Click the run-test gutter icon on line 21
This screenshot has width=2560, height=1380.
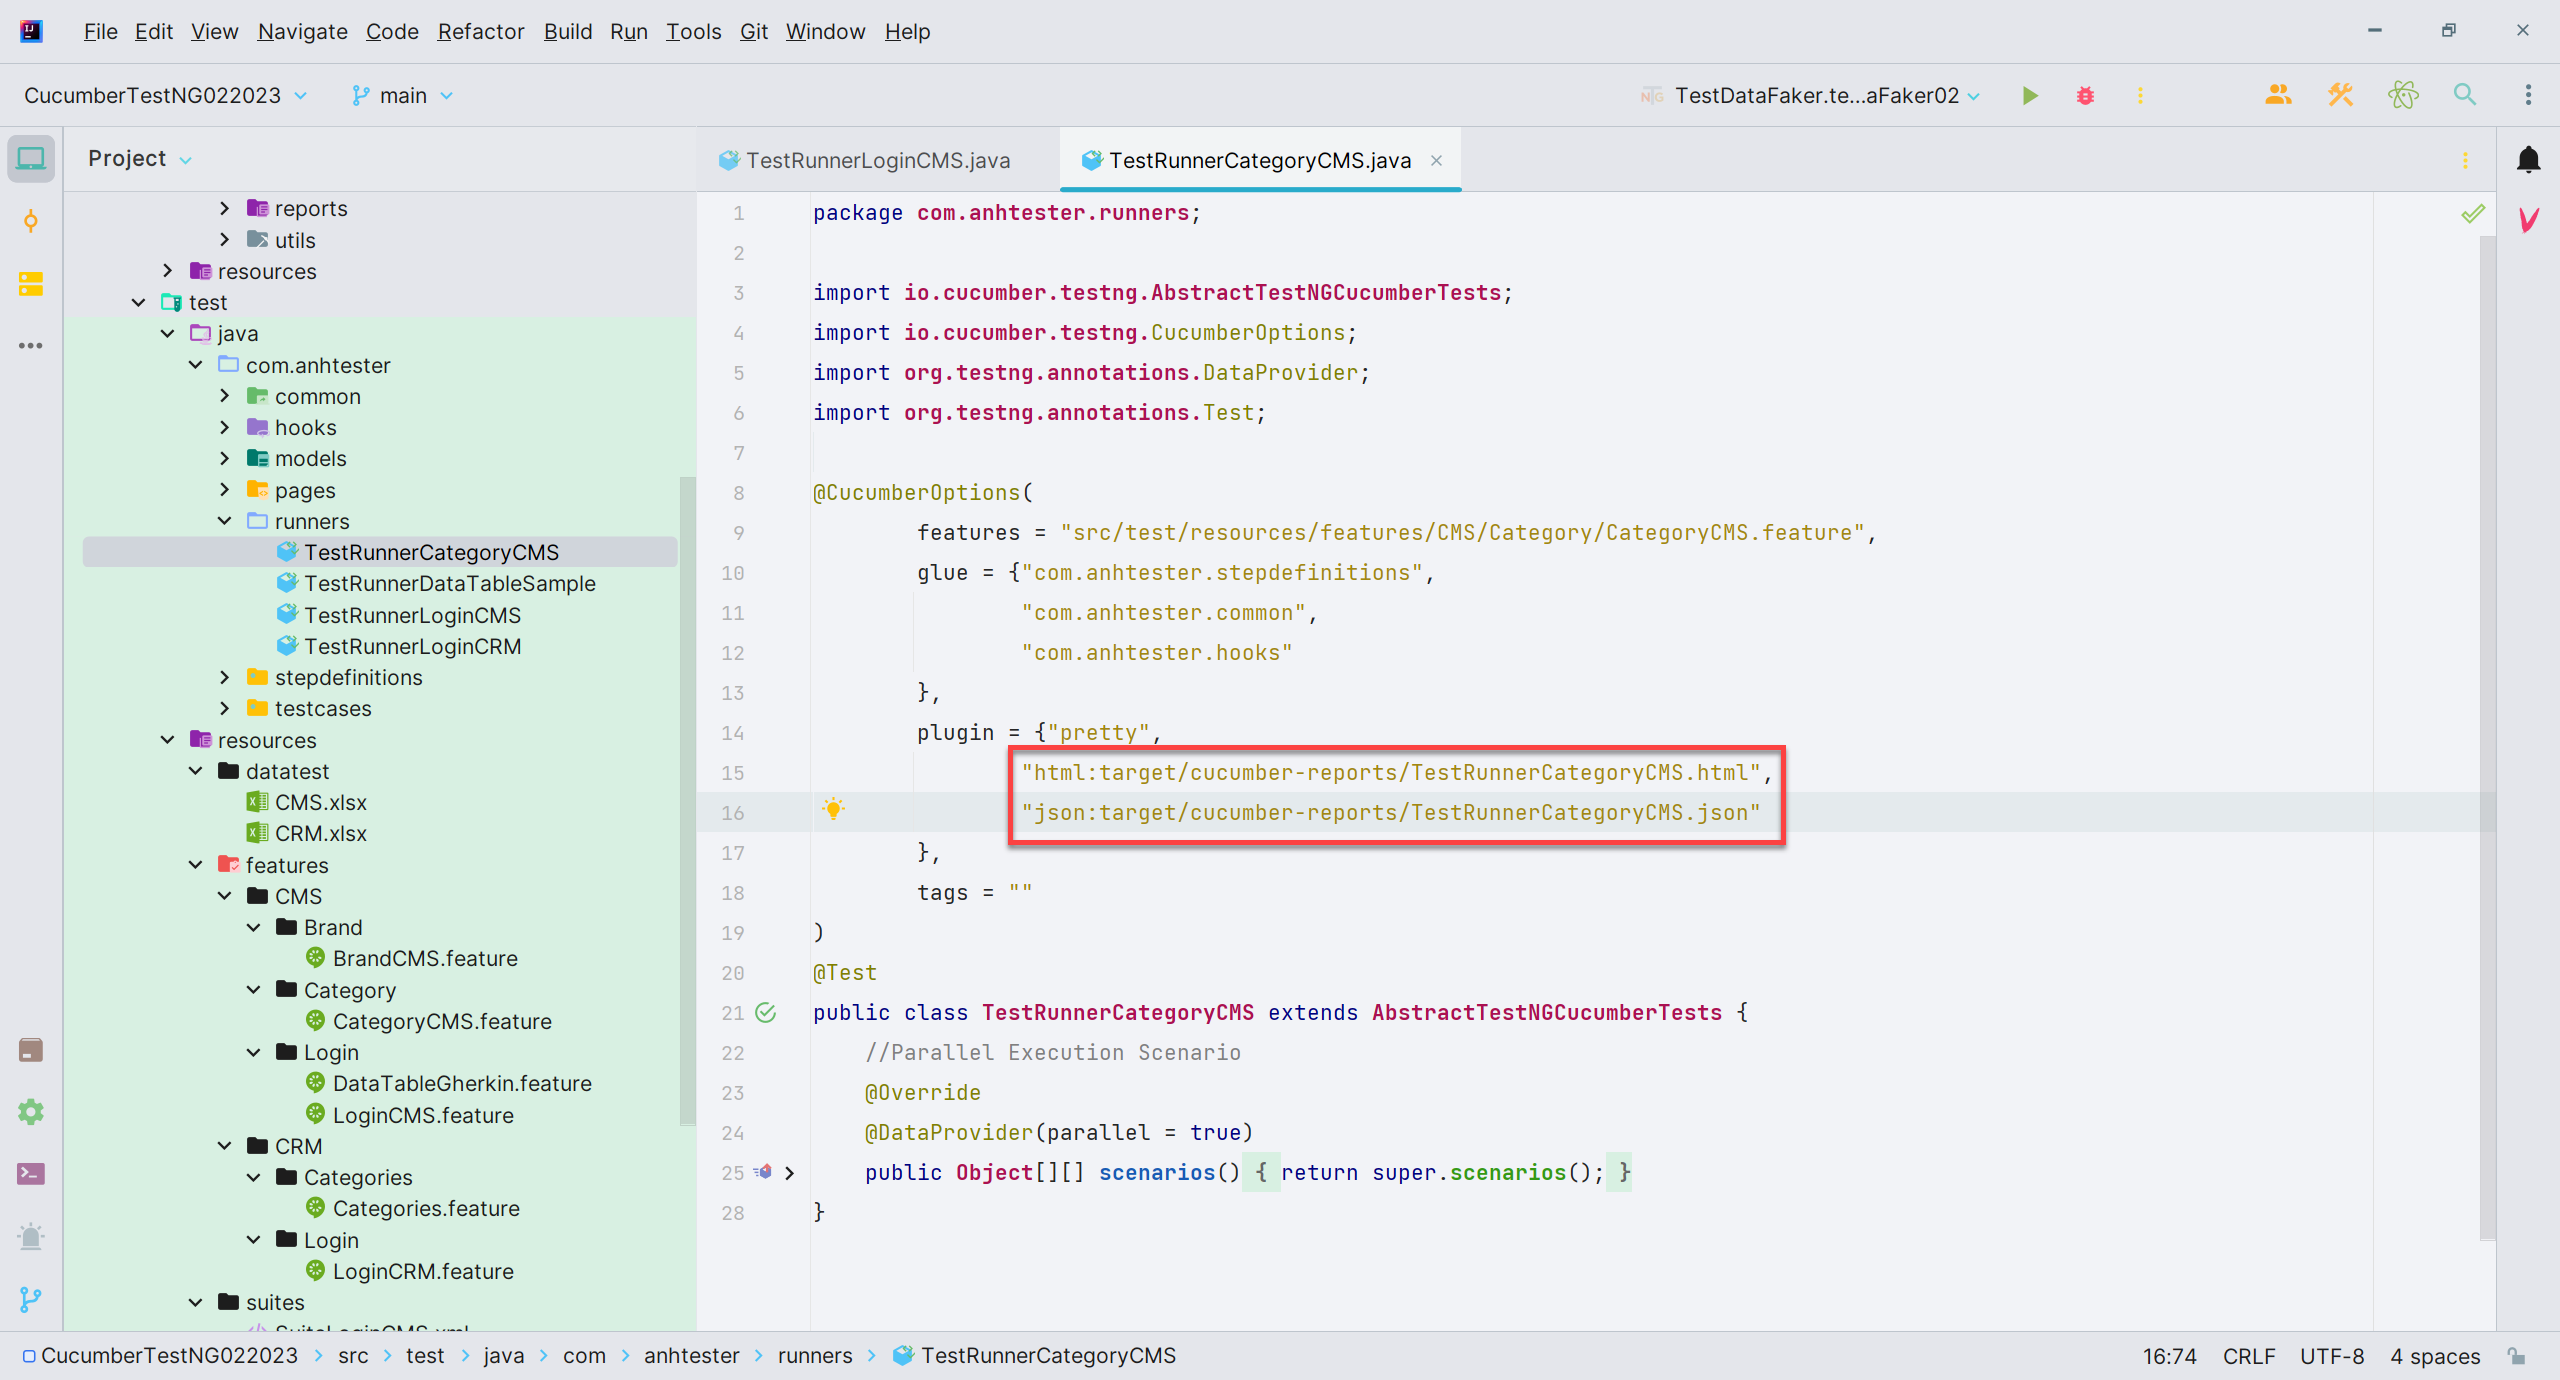pyautogui.click(x=766, y=1012)
